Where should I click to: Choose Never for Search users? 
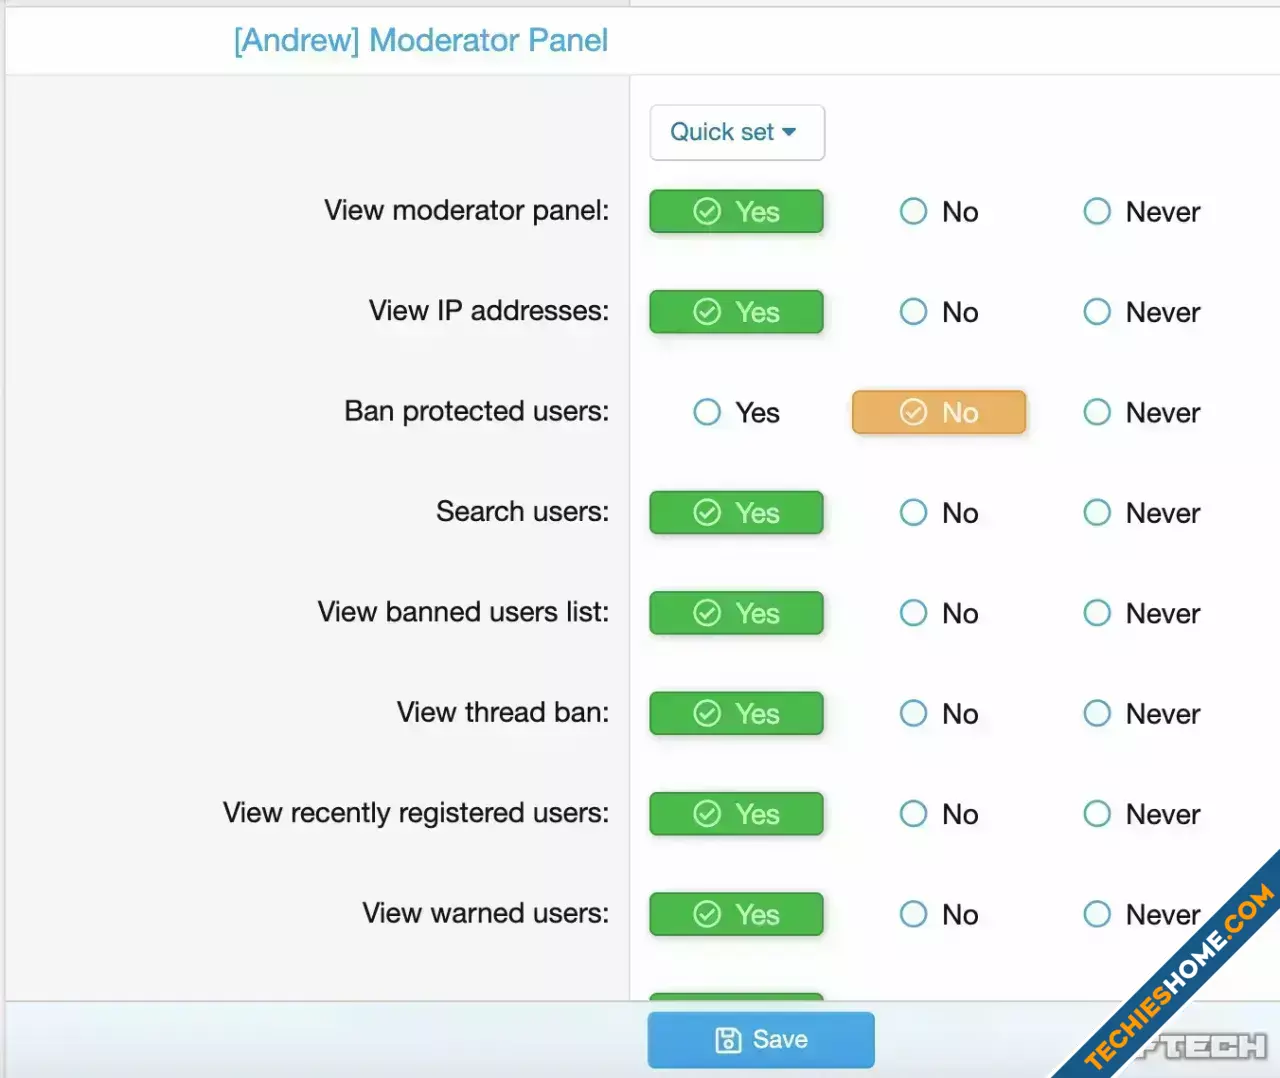1142,513
